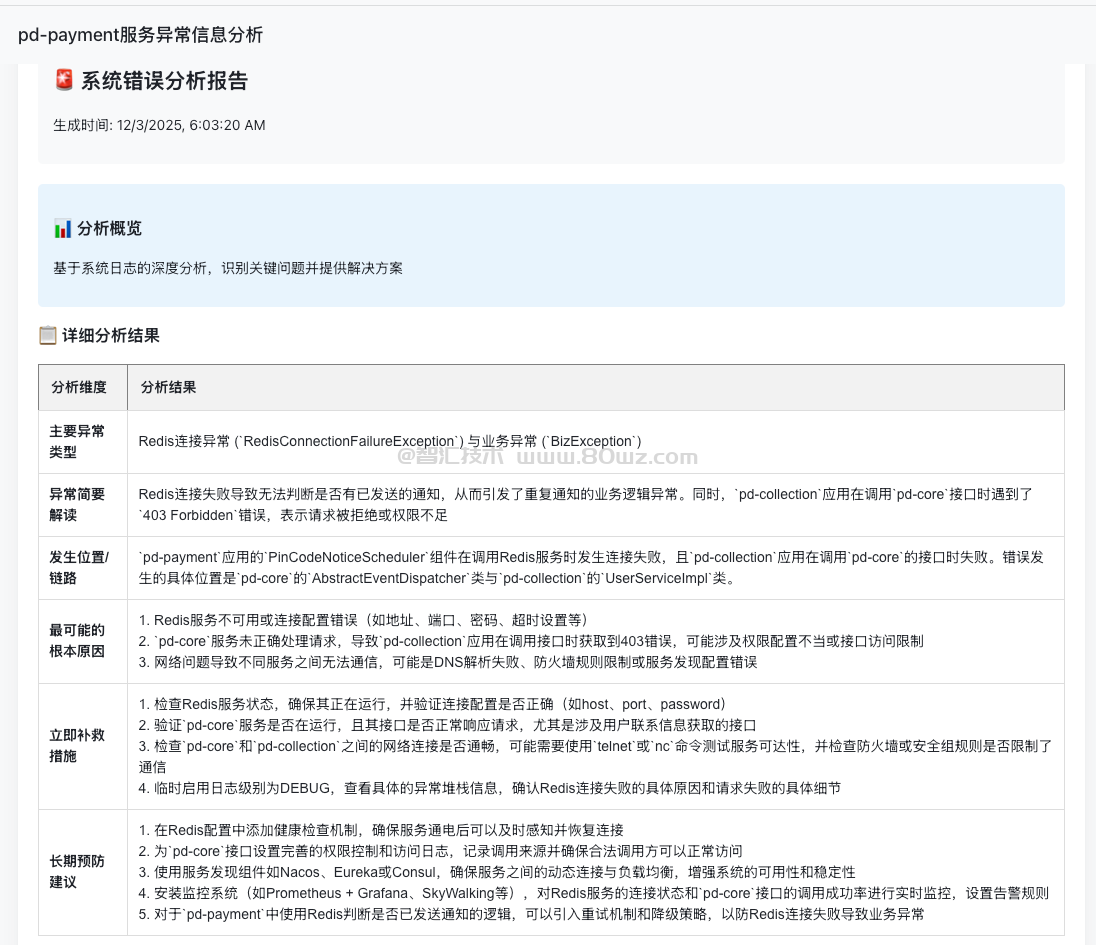Select the 长期预防建议 row label
1096x945 pixels.
pos(77,871)
